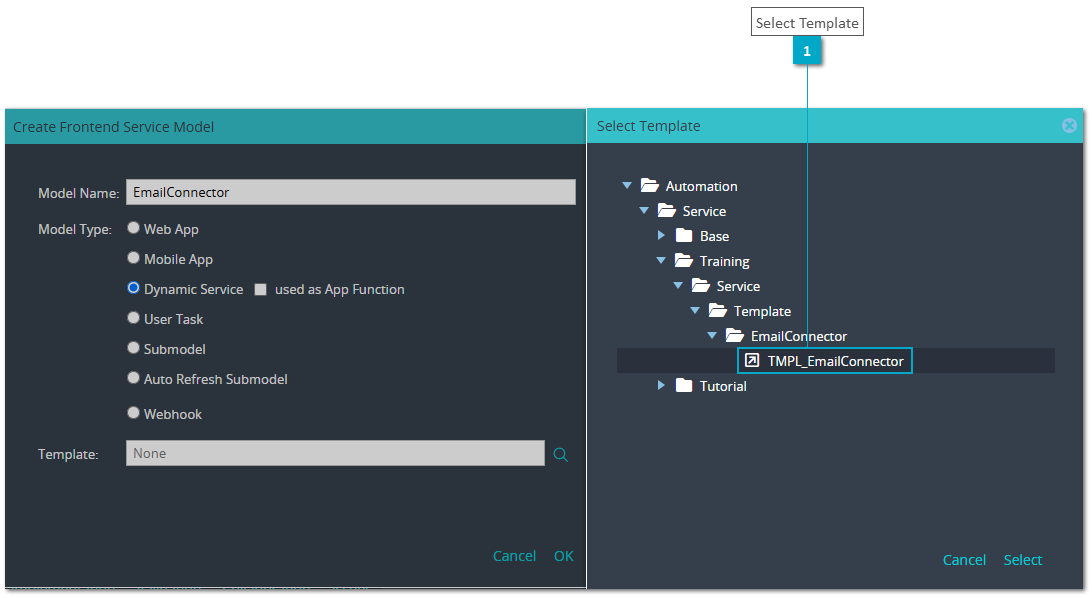This screenshot has height=598, width=1092.
Task: Click the TMPL_EmailConnector template file icon
Action: click(752, 361)
